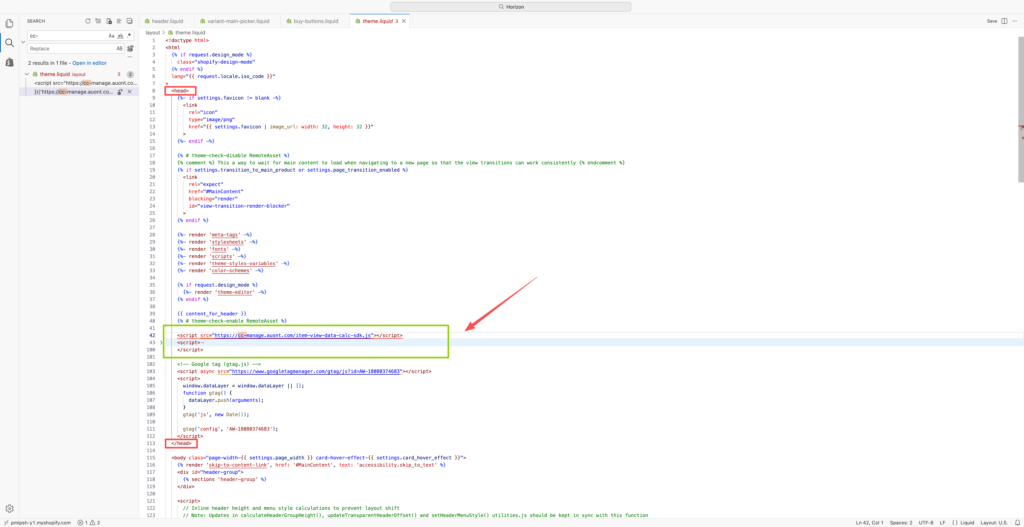Click "gtag('config', 'AW-18008374683');" on line 111

[231, 428]
